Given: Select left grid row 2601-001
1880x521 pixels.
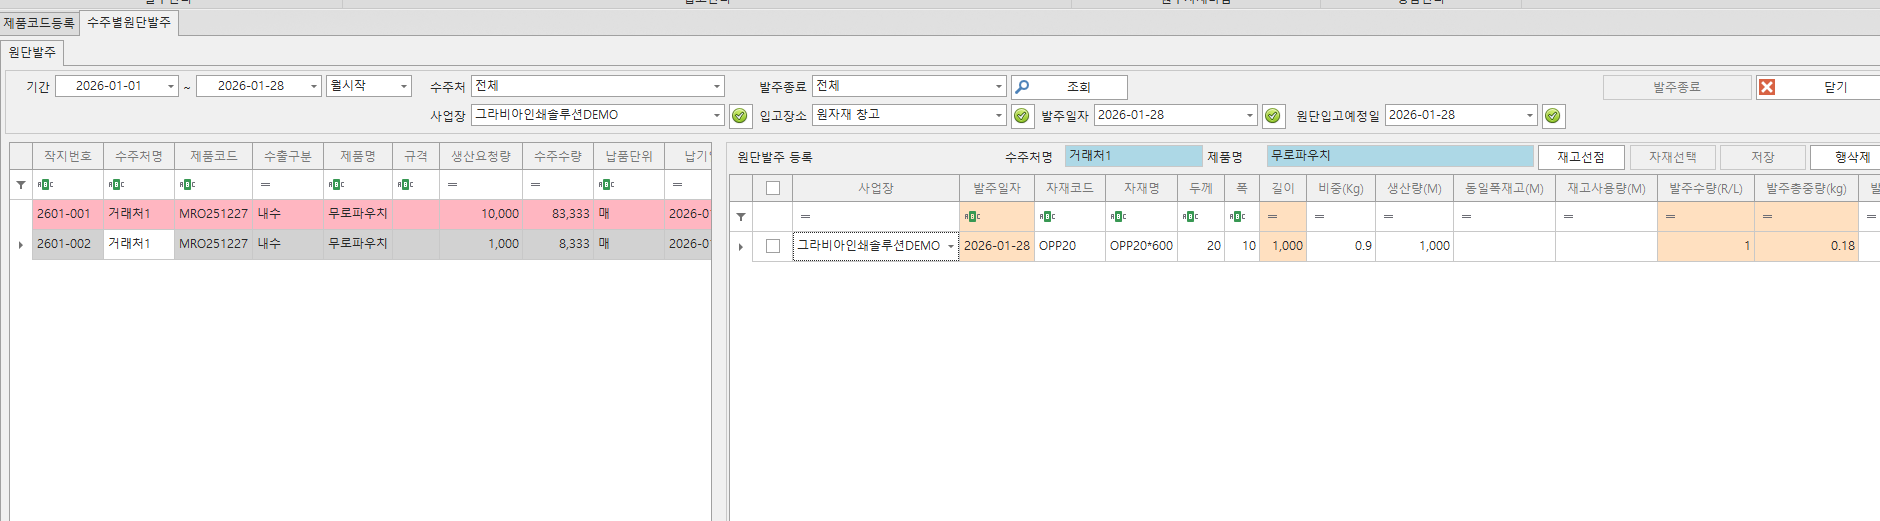Looking at the screenshot, I should tap(372, 214).
